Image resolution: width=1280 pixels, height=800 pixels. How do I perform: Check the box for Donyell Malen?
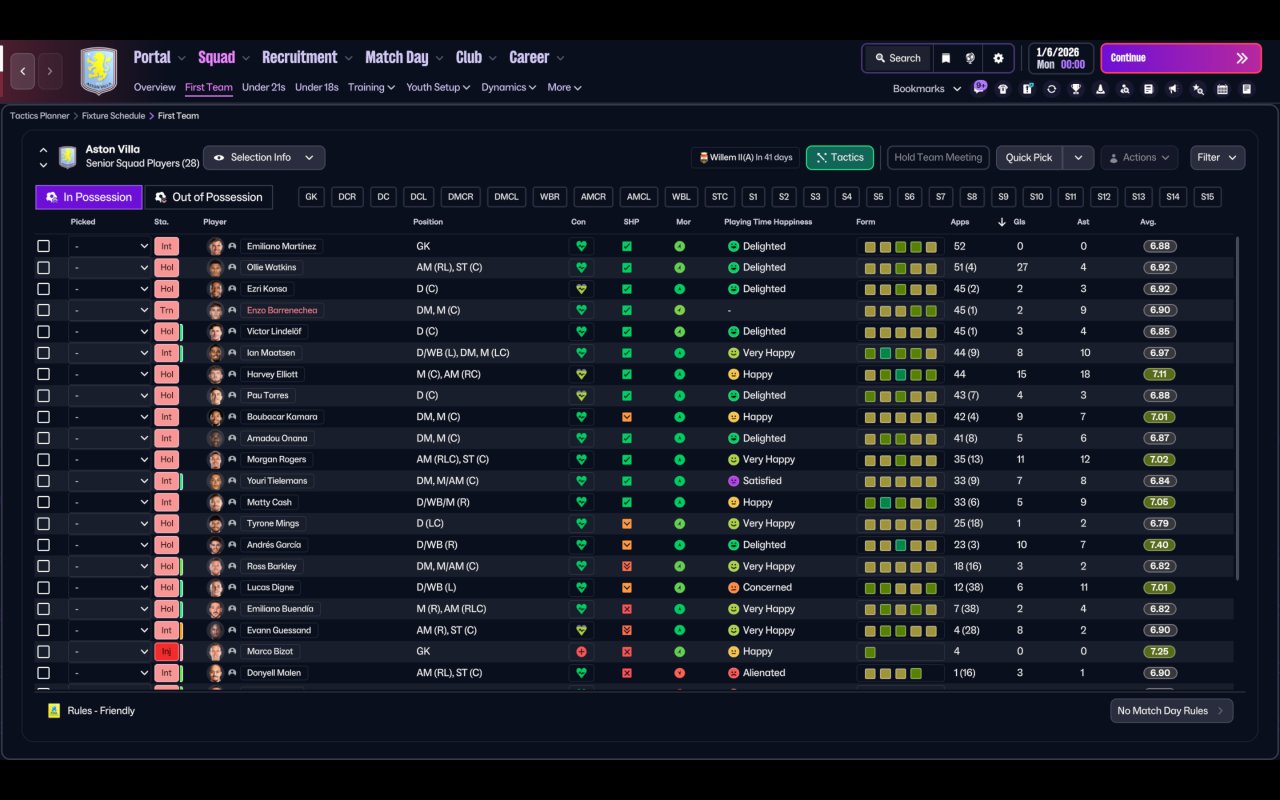pos(43,673)
